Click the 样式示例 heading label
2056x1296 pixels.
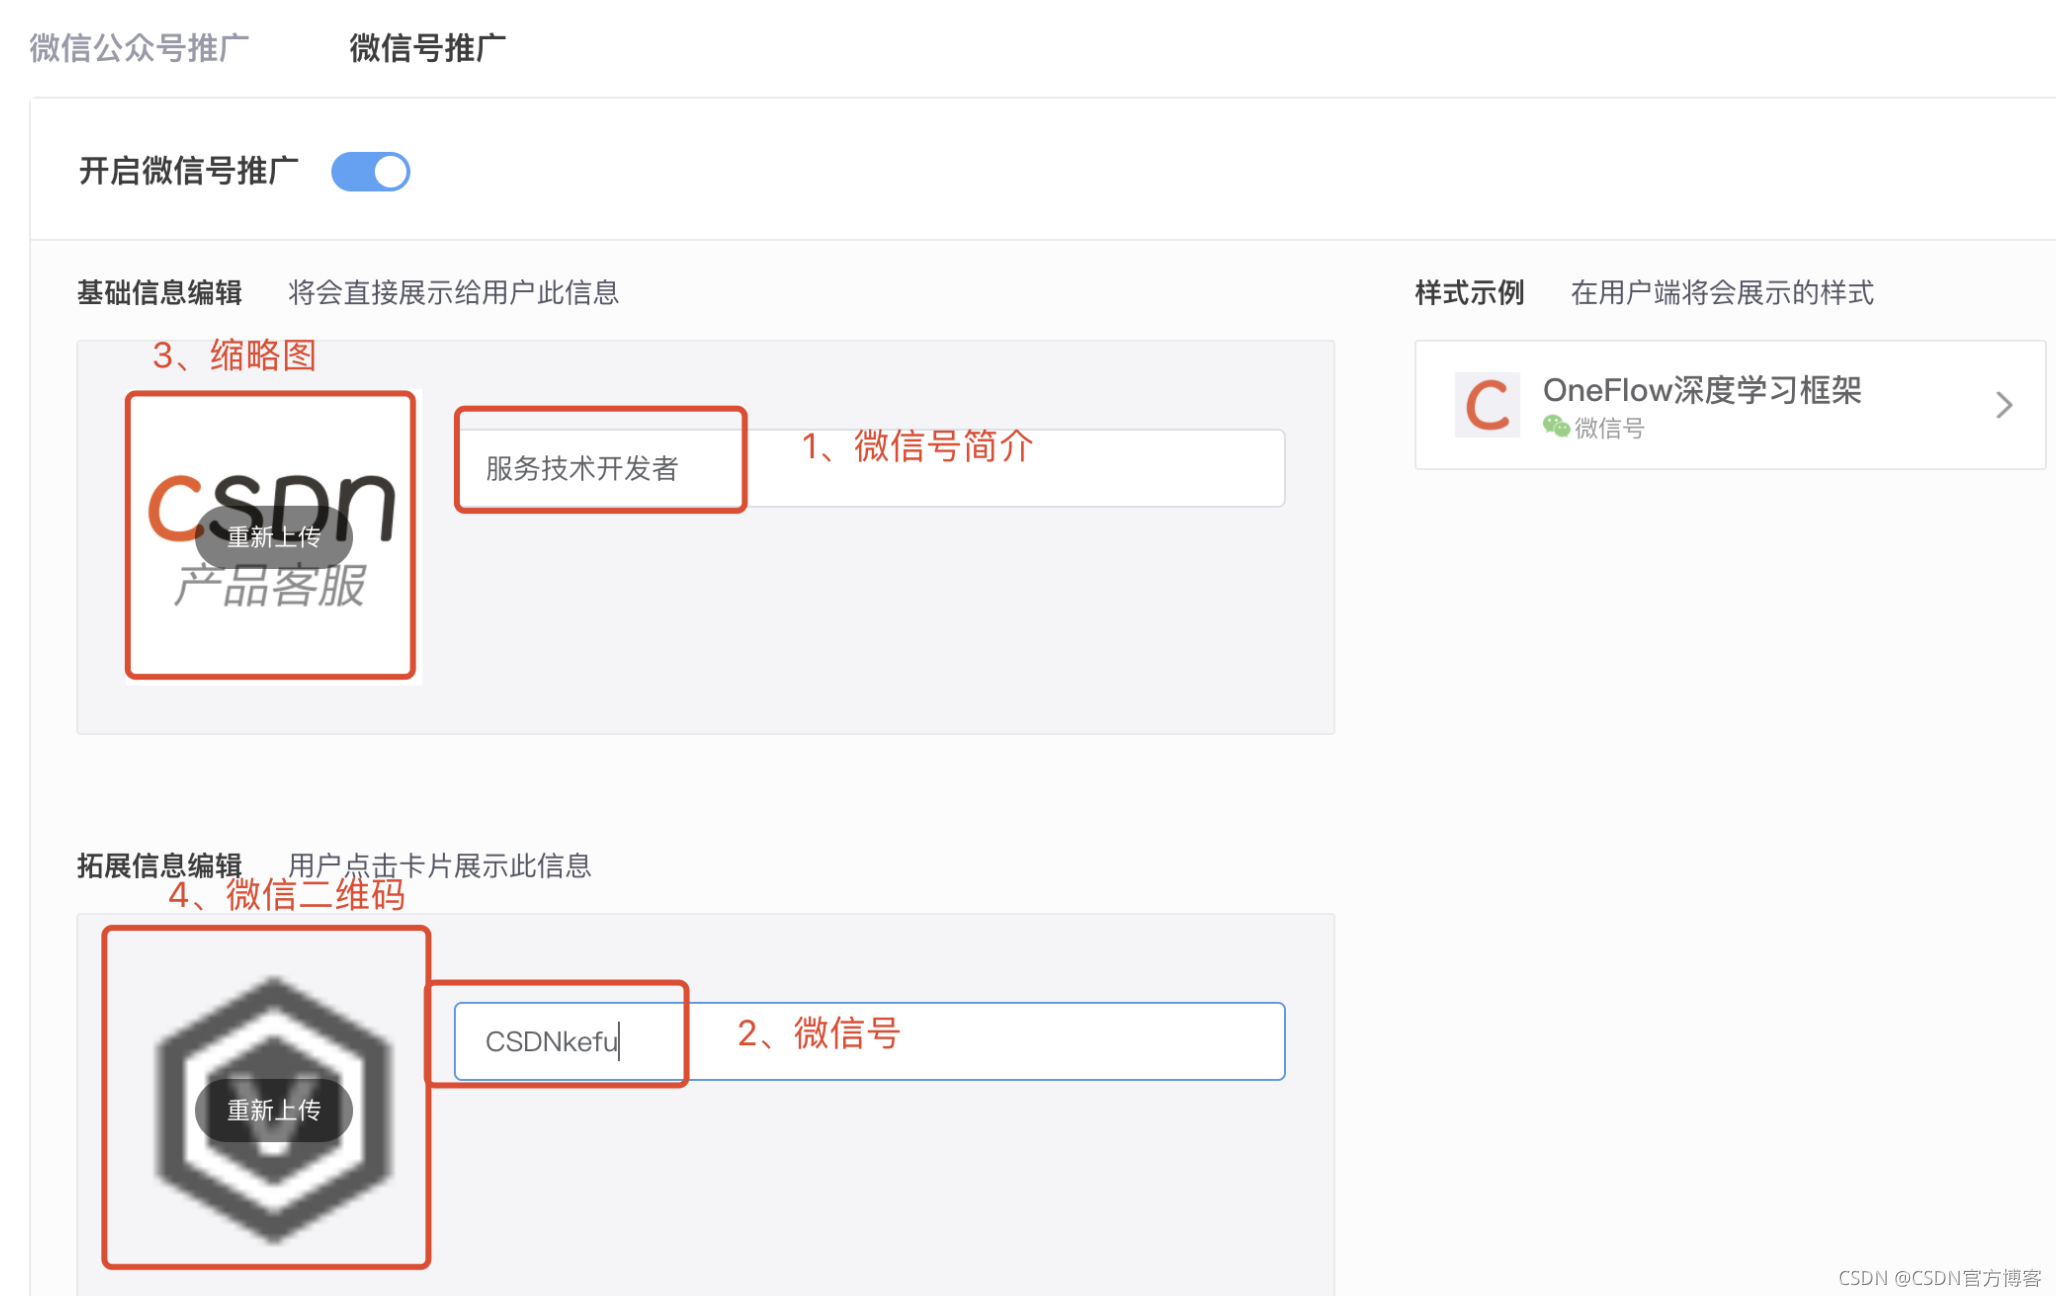[1469, 293]
